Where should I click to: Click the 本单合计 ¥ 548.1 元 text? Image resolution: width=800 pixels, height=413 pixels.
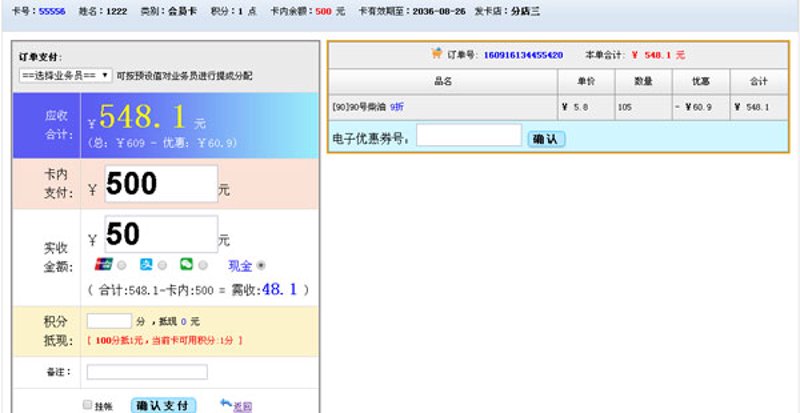coord(635,55)
